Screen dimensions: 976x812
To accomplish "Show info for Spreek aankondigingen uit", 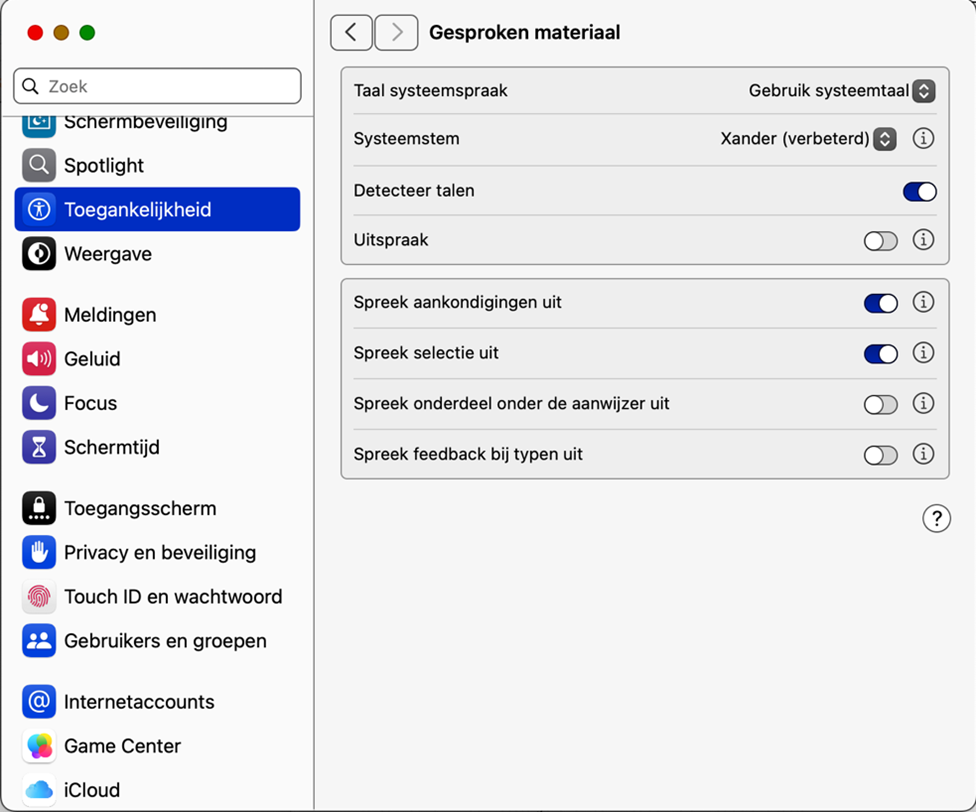I will point(923,302).
